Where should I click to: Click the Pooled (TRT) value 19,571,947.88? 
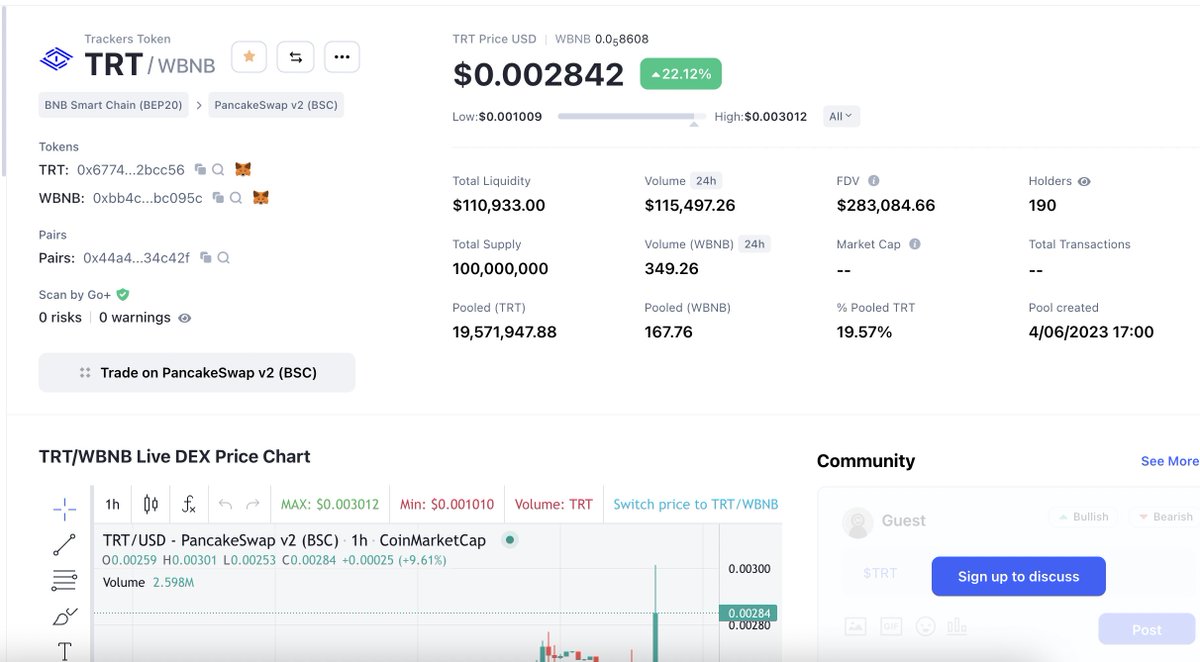[x=505, y=332]
